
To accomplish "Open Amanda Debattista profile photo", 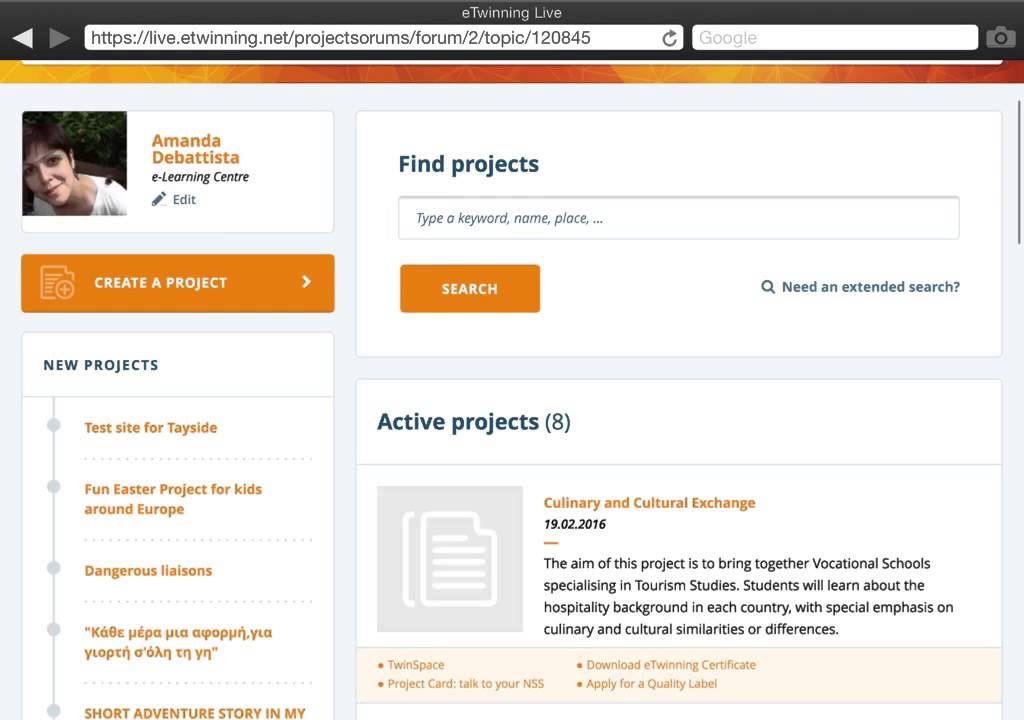I will (x=74, y=163).
